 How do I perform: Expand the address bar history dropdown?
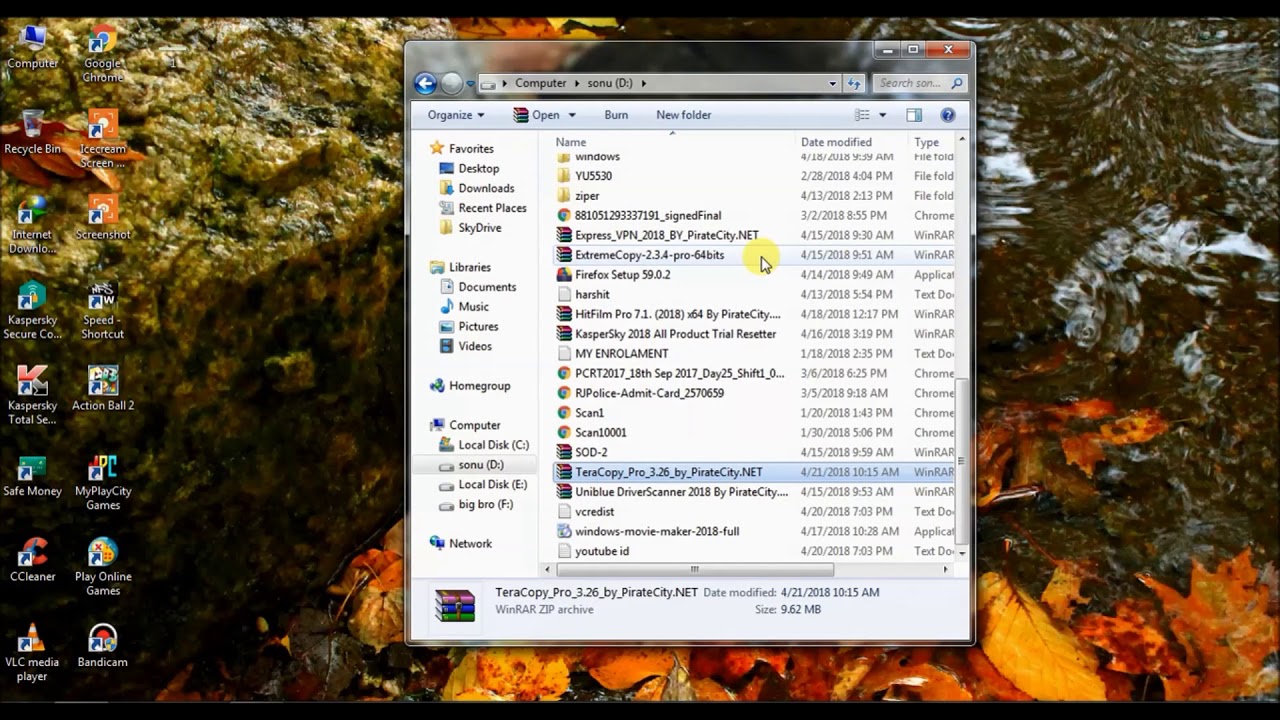tap(832, 83)
